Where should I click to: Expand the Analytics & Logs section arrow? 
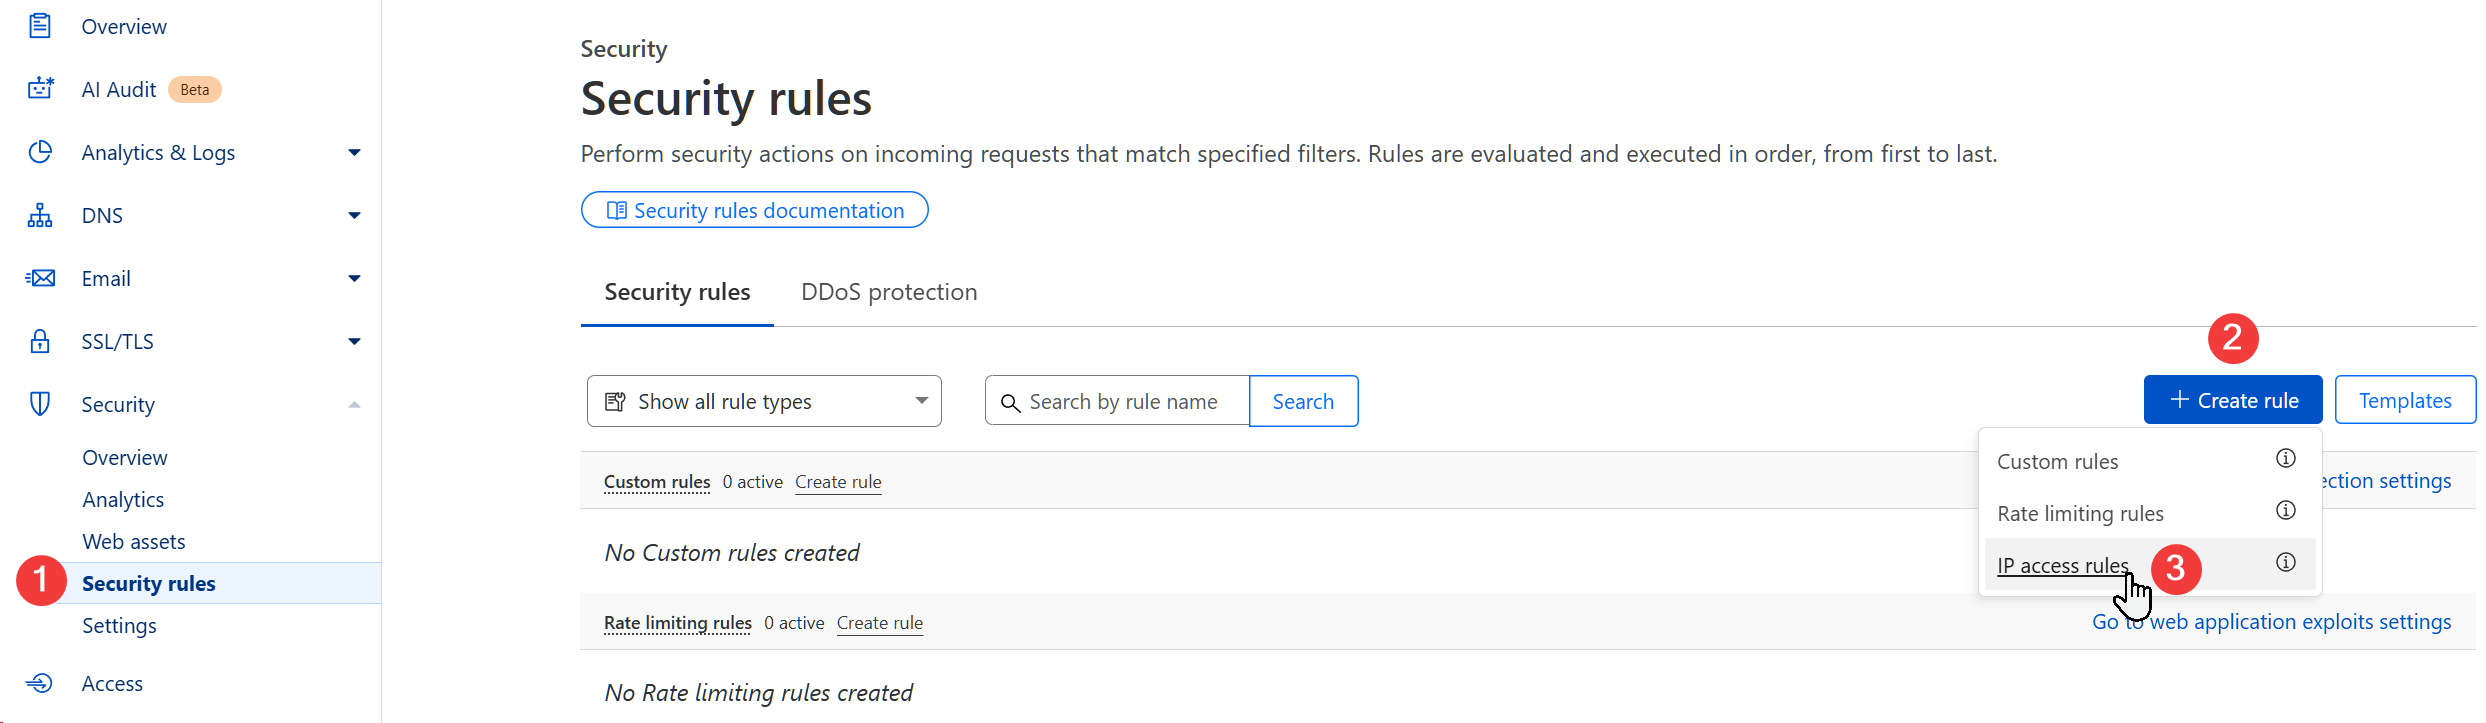coord(354,153)
